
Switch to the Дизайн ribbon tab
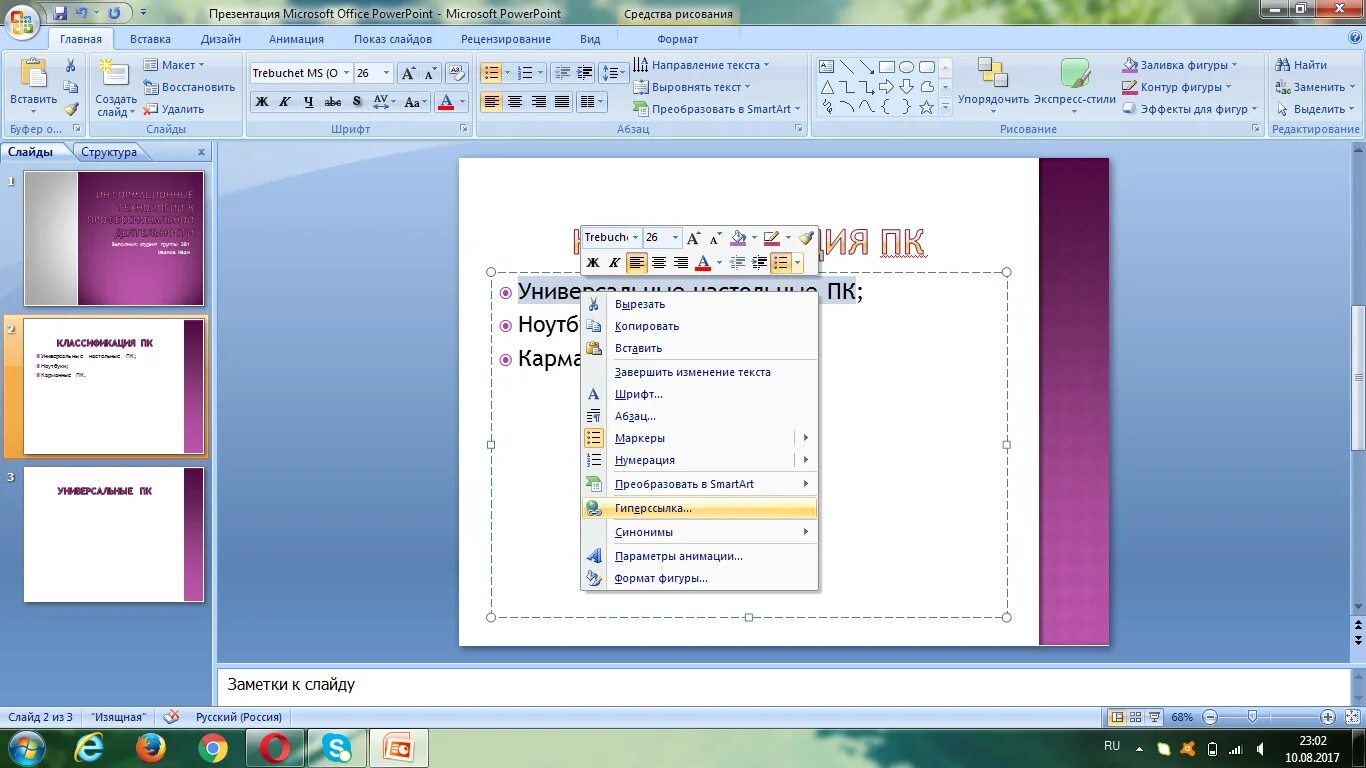[220, 39]
